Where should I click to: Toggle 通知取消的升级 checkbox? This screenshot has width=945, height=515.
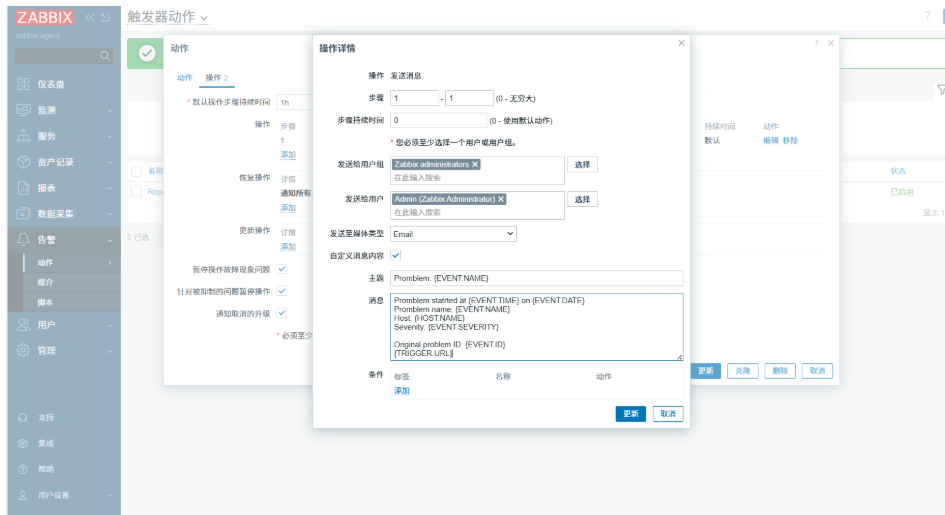click(x=281, y=313)
